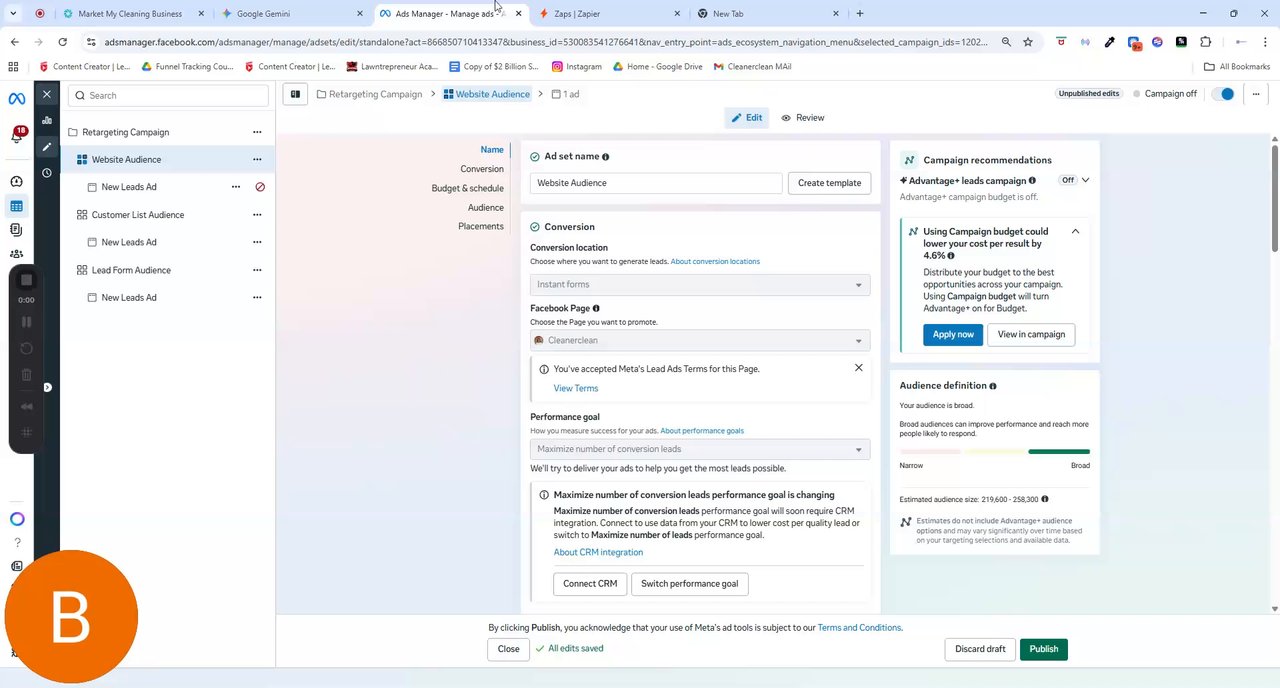The height and width of the screenshot is (688, 1280).
Task: Select the pencil edit icon in dark sidebar
Action: coord(46,147)
